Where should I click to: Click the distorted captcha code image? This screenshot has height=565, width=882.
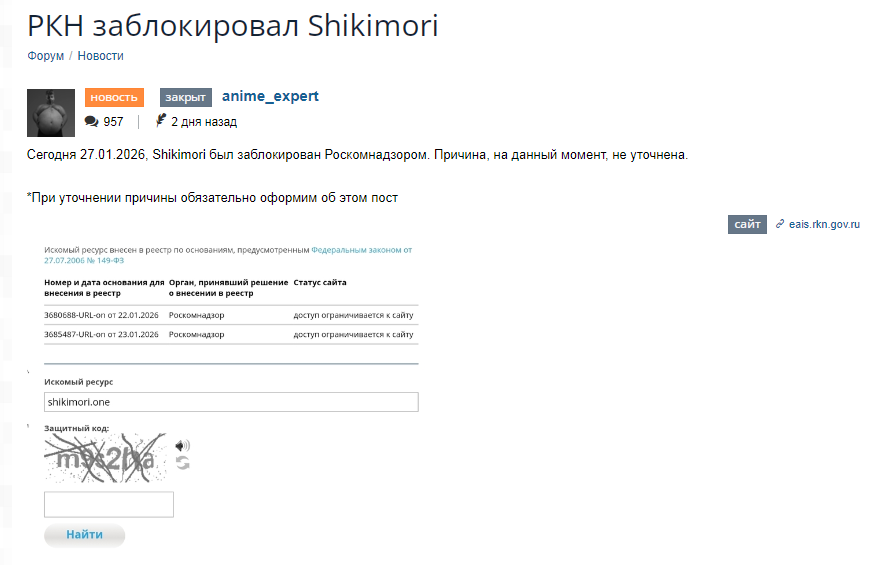(106, 459)
